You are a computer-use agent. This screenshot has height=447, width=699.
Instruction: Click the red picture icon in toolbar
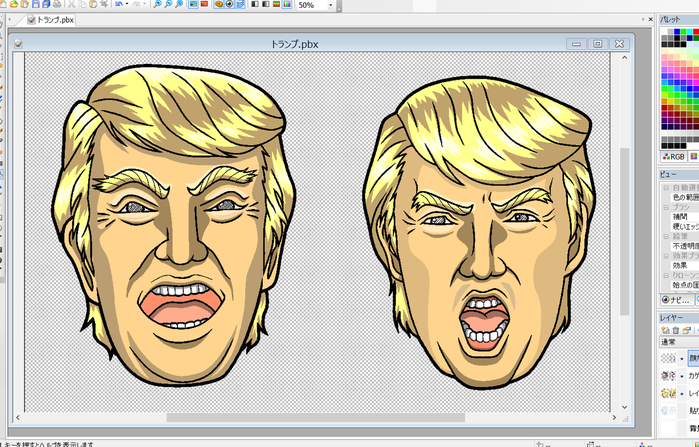[204, 4]
